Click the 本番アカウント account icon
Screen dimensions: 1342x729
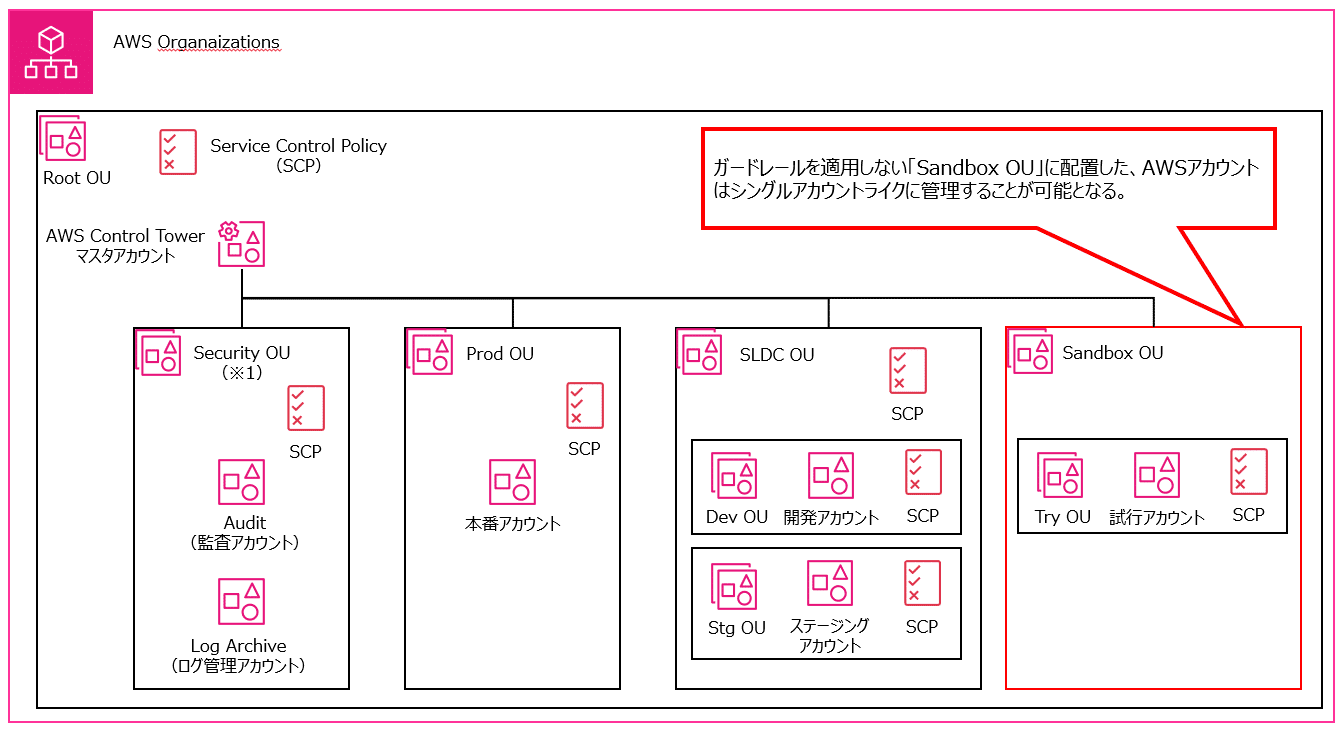[512, 482]
